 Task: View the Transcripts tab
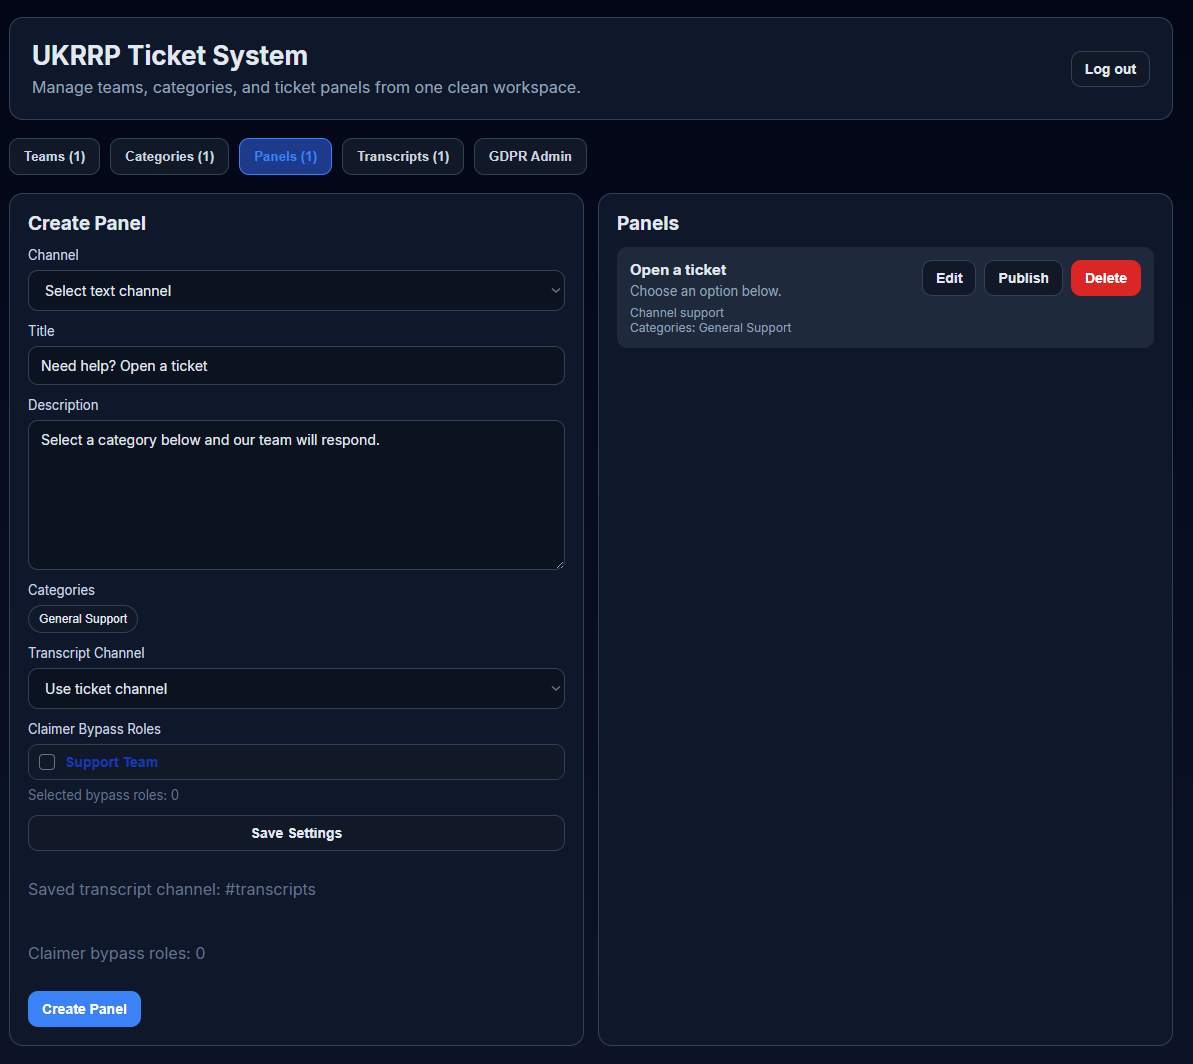[x=402, y=156]
